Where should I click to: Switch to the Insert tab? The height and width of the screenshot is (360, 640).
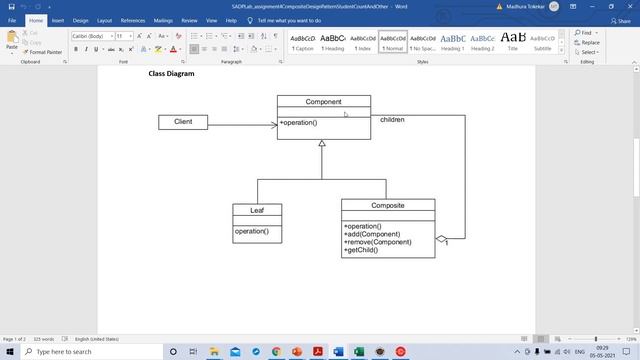(x=58, y=20)
